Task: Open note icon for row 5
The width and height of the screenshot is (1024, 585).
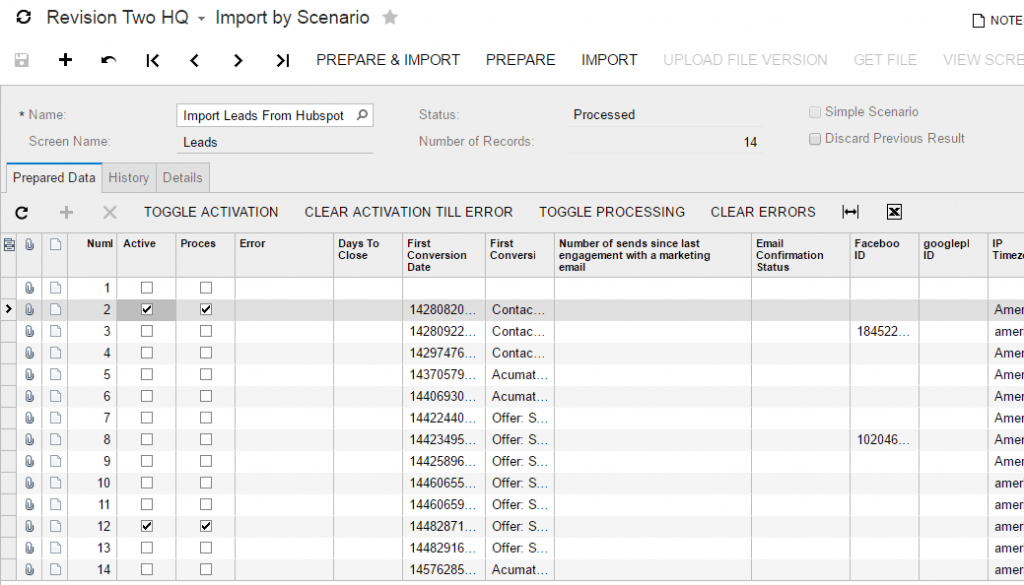Action: coord(56,375)
